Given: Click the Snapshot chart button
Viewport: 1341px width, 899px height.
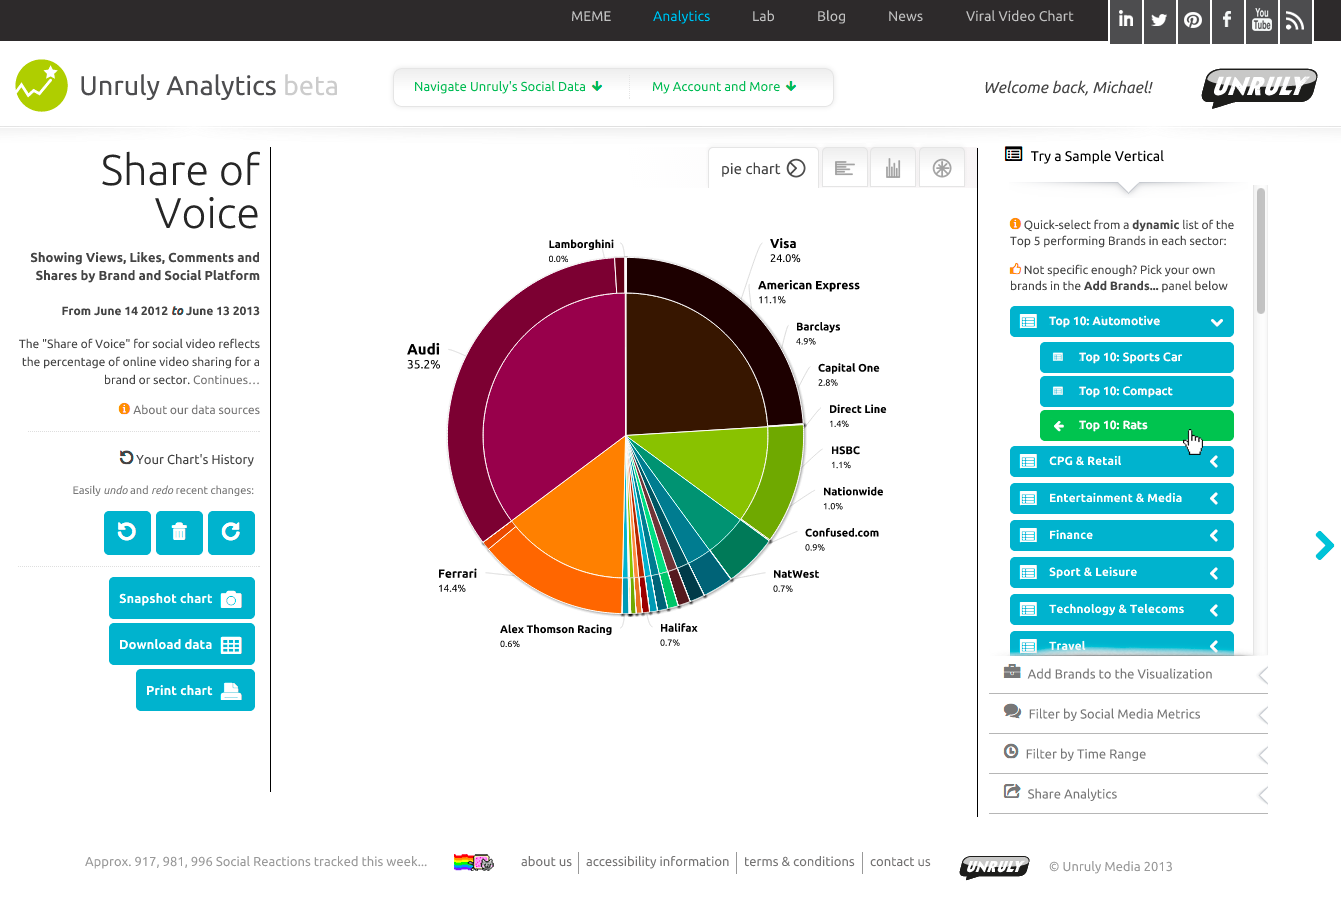Looking at the screenshot, I should (x=181, y=598).
